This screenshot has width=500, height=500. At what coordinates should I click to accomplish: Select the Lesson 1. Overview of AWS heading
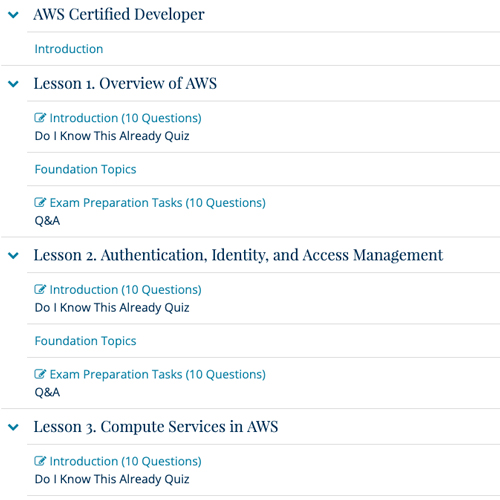125,83
